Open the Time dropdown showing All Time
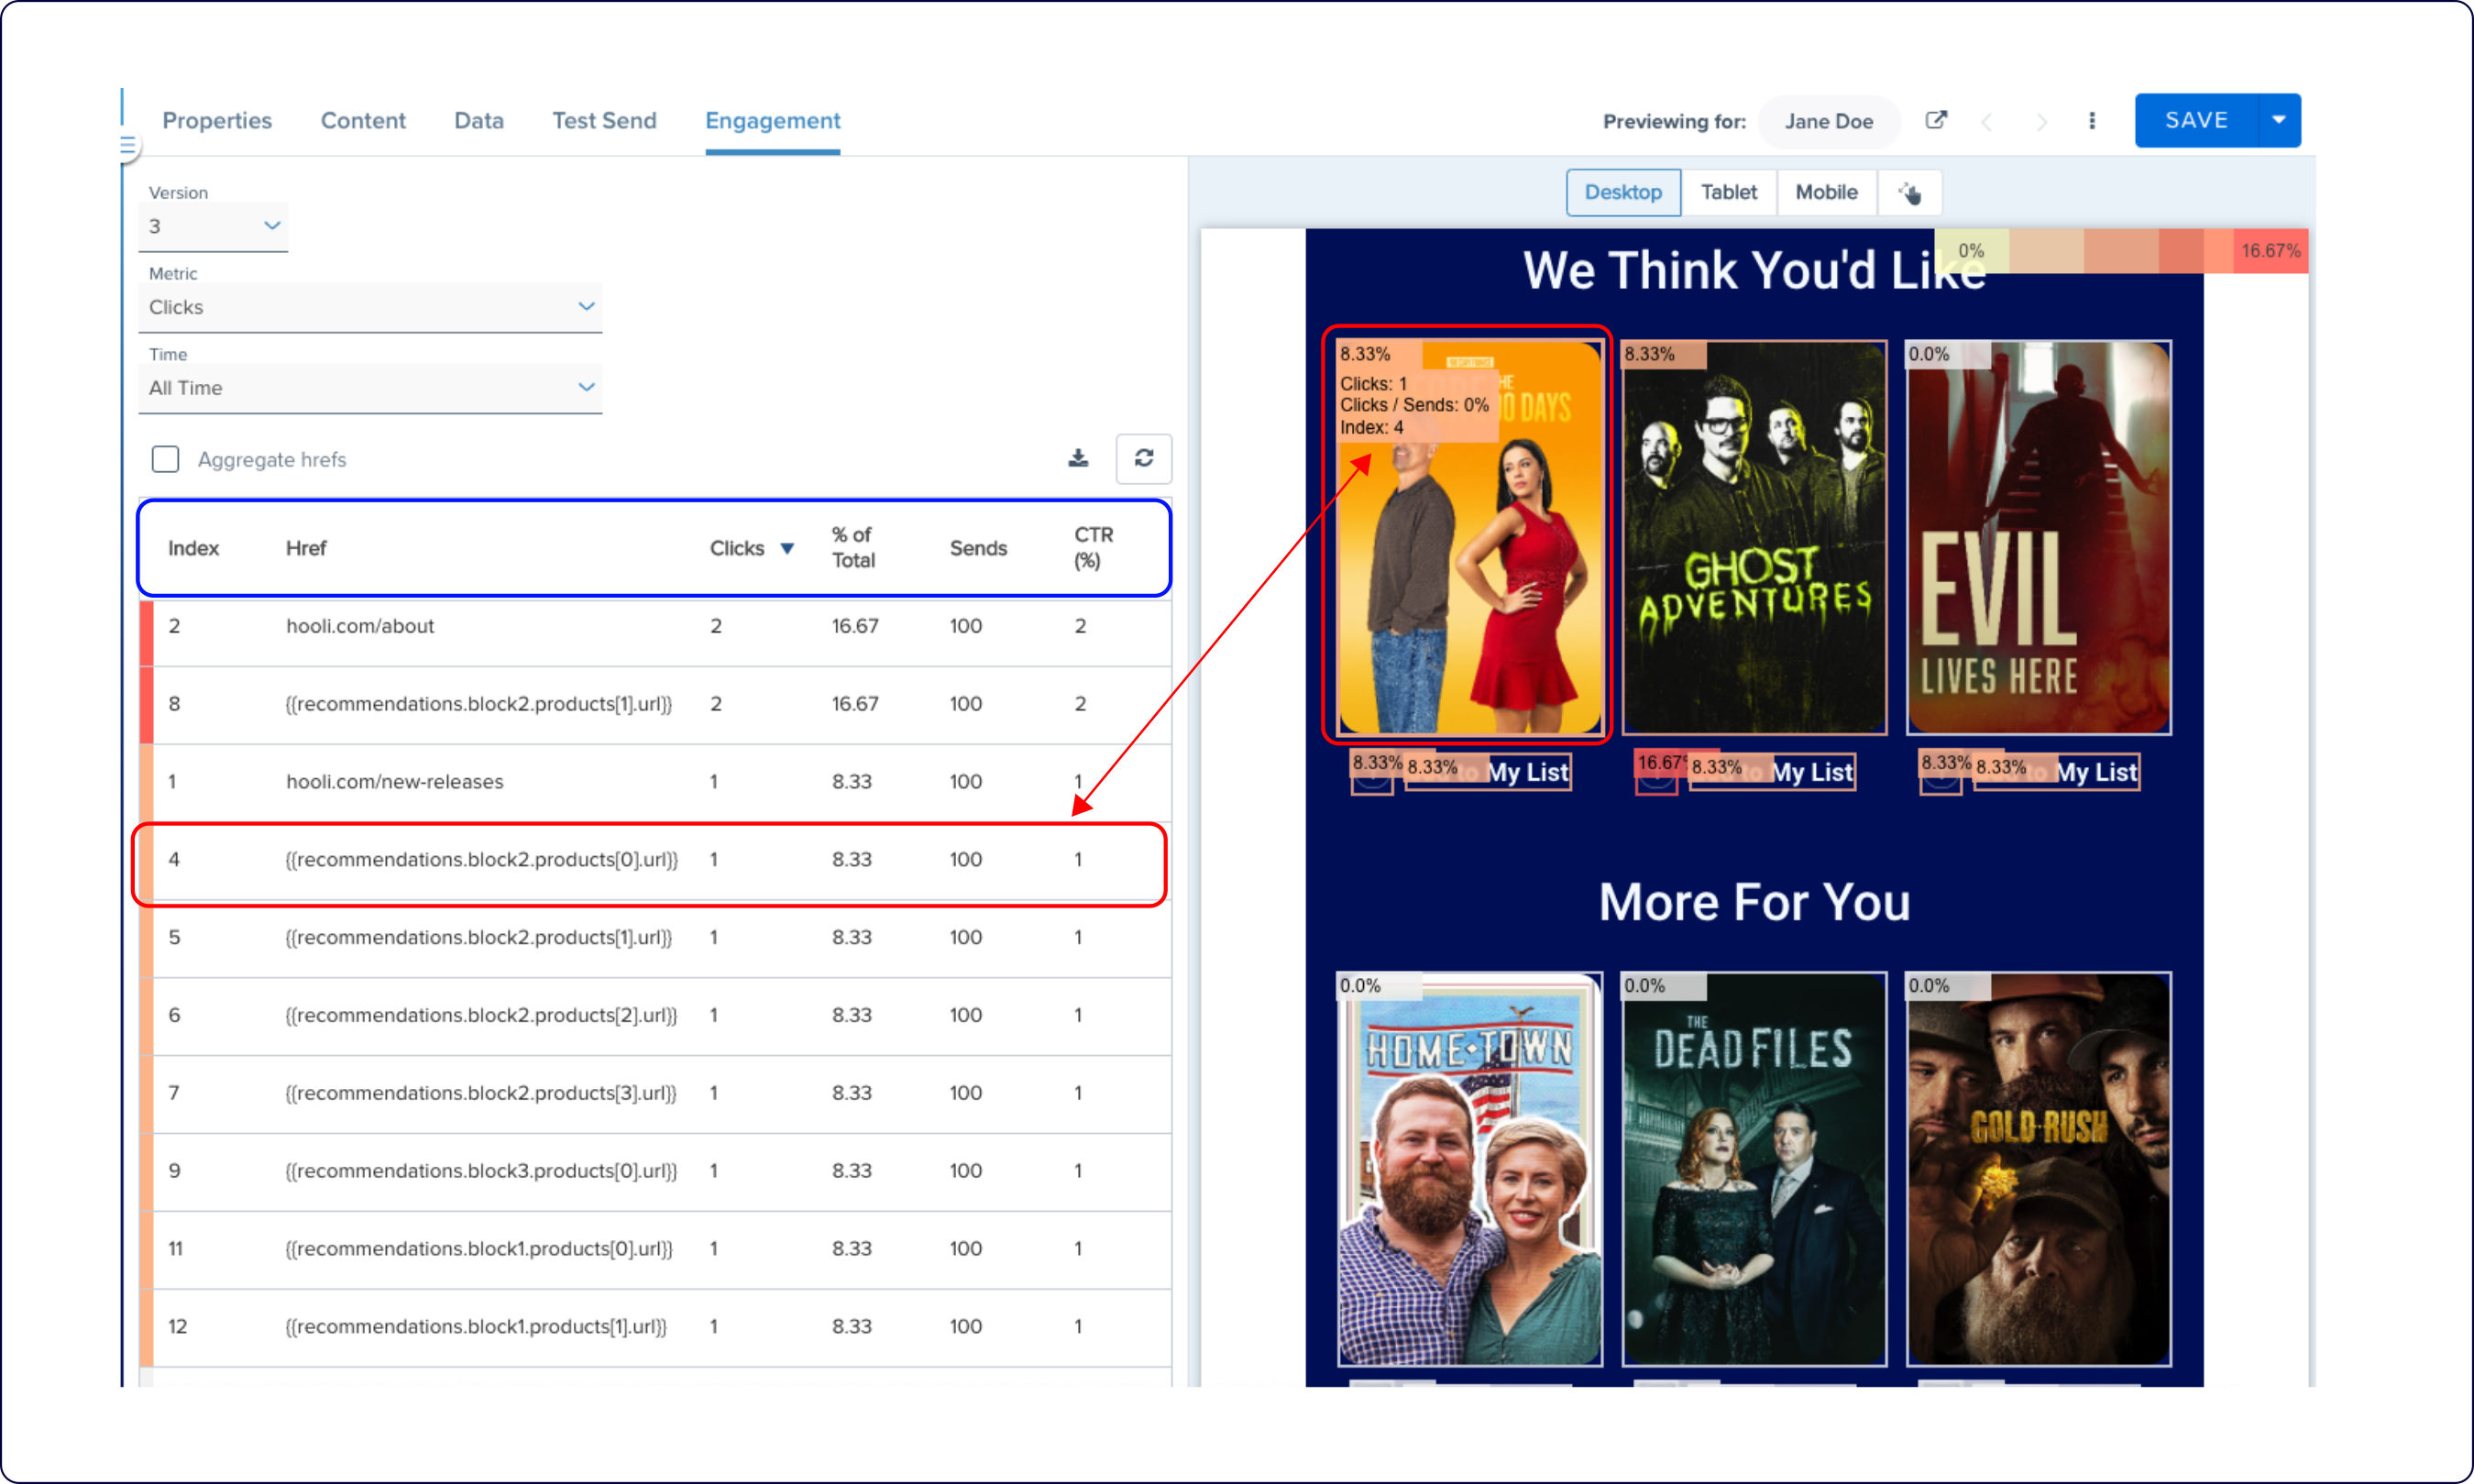 coord(370,388)
